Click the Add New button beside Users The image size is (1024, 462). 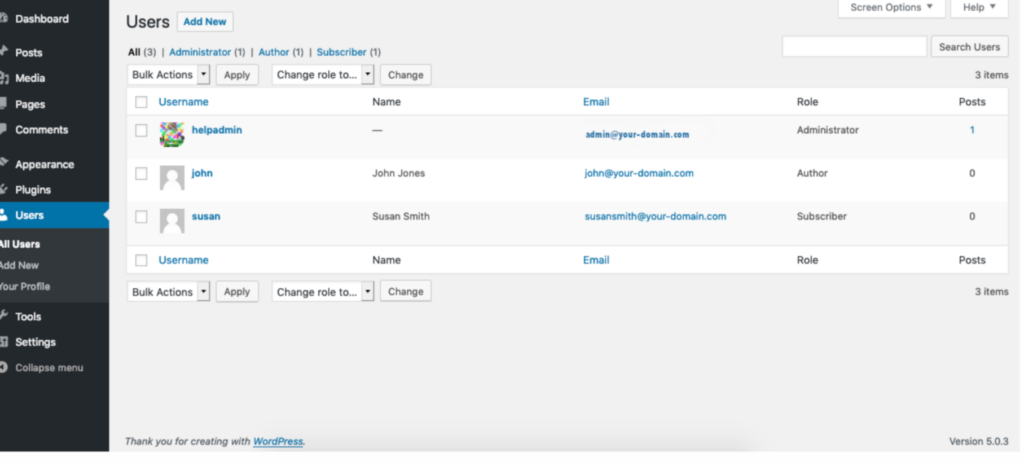pyautogui.click(x=205, y=22)
